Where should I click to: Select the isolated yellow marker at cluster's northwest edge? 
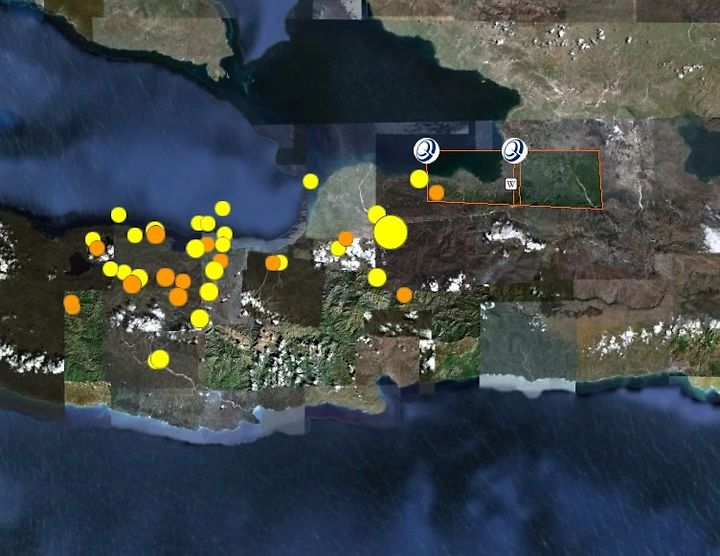tap(118, 214)
